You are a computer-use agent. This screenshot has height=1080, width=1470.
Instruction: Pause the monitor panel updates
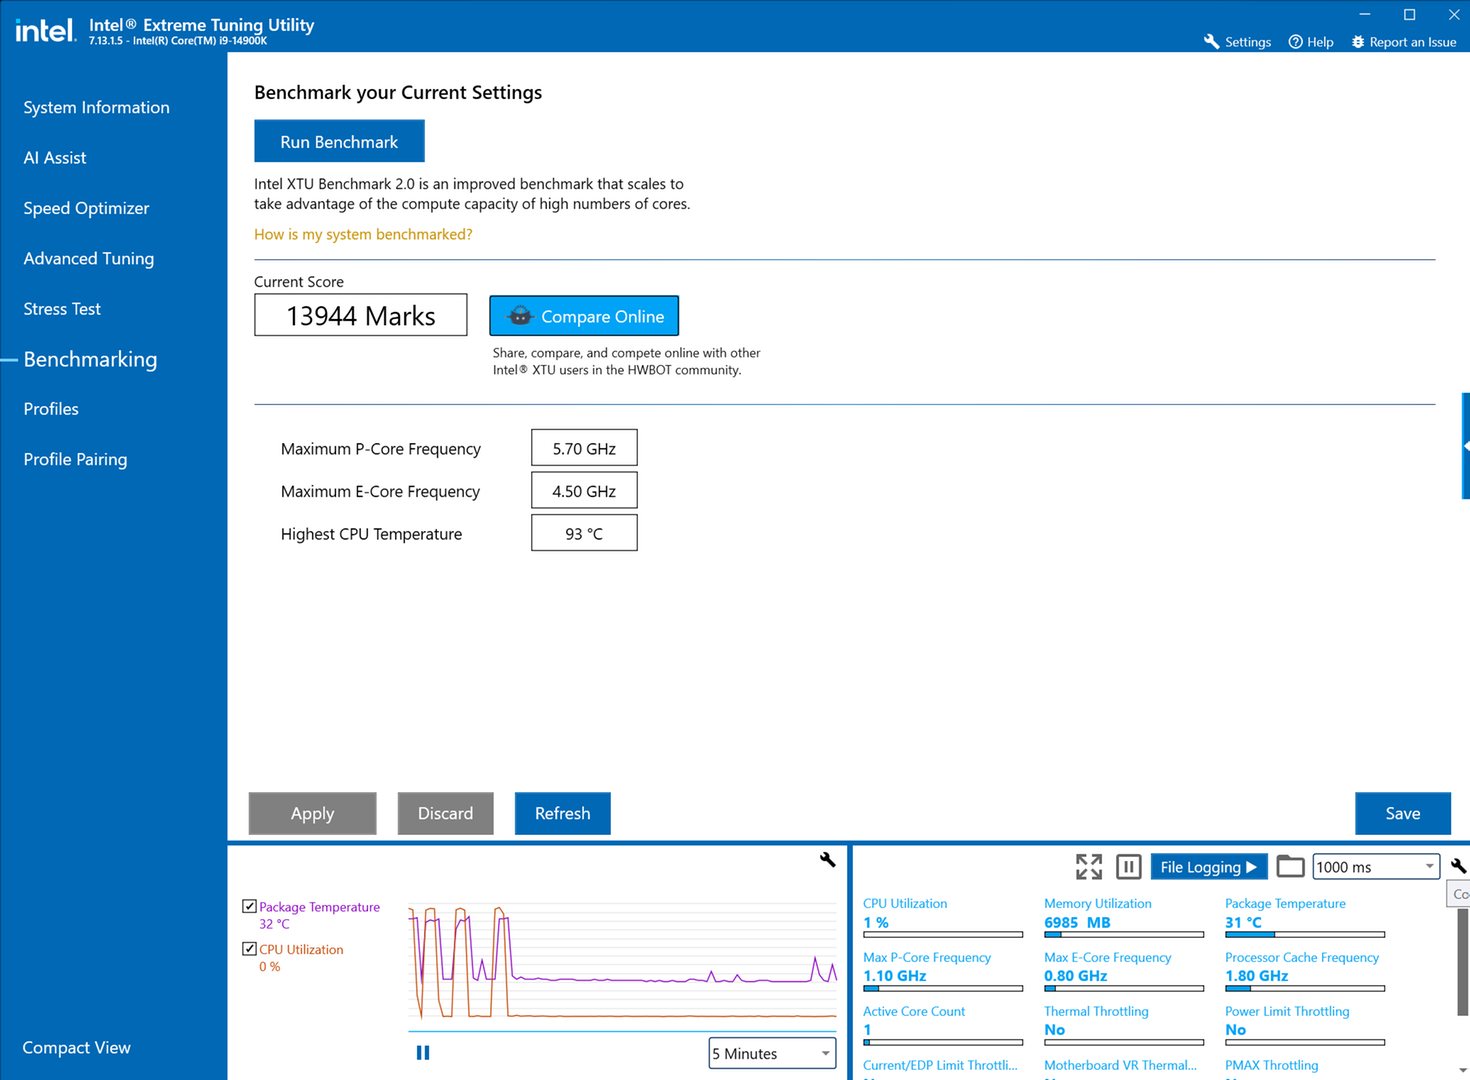pos(1128,867)
